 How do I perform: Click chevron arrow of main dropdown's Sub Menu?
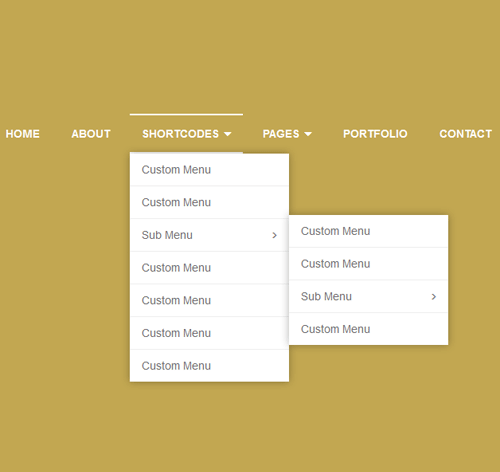(274, 235)
